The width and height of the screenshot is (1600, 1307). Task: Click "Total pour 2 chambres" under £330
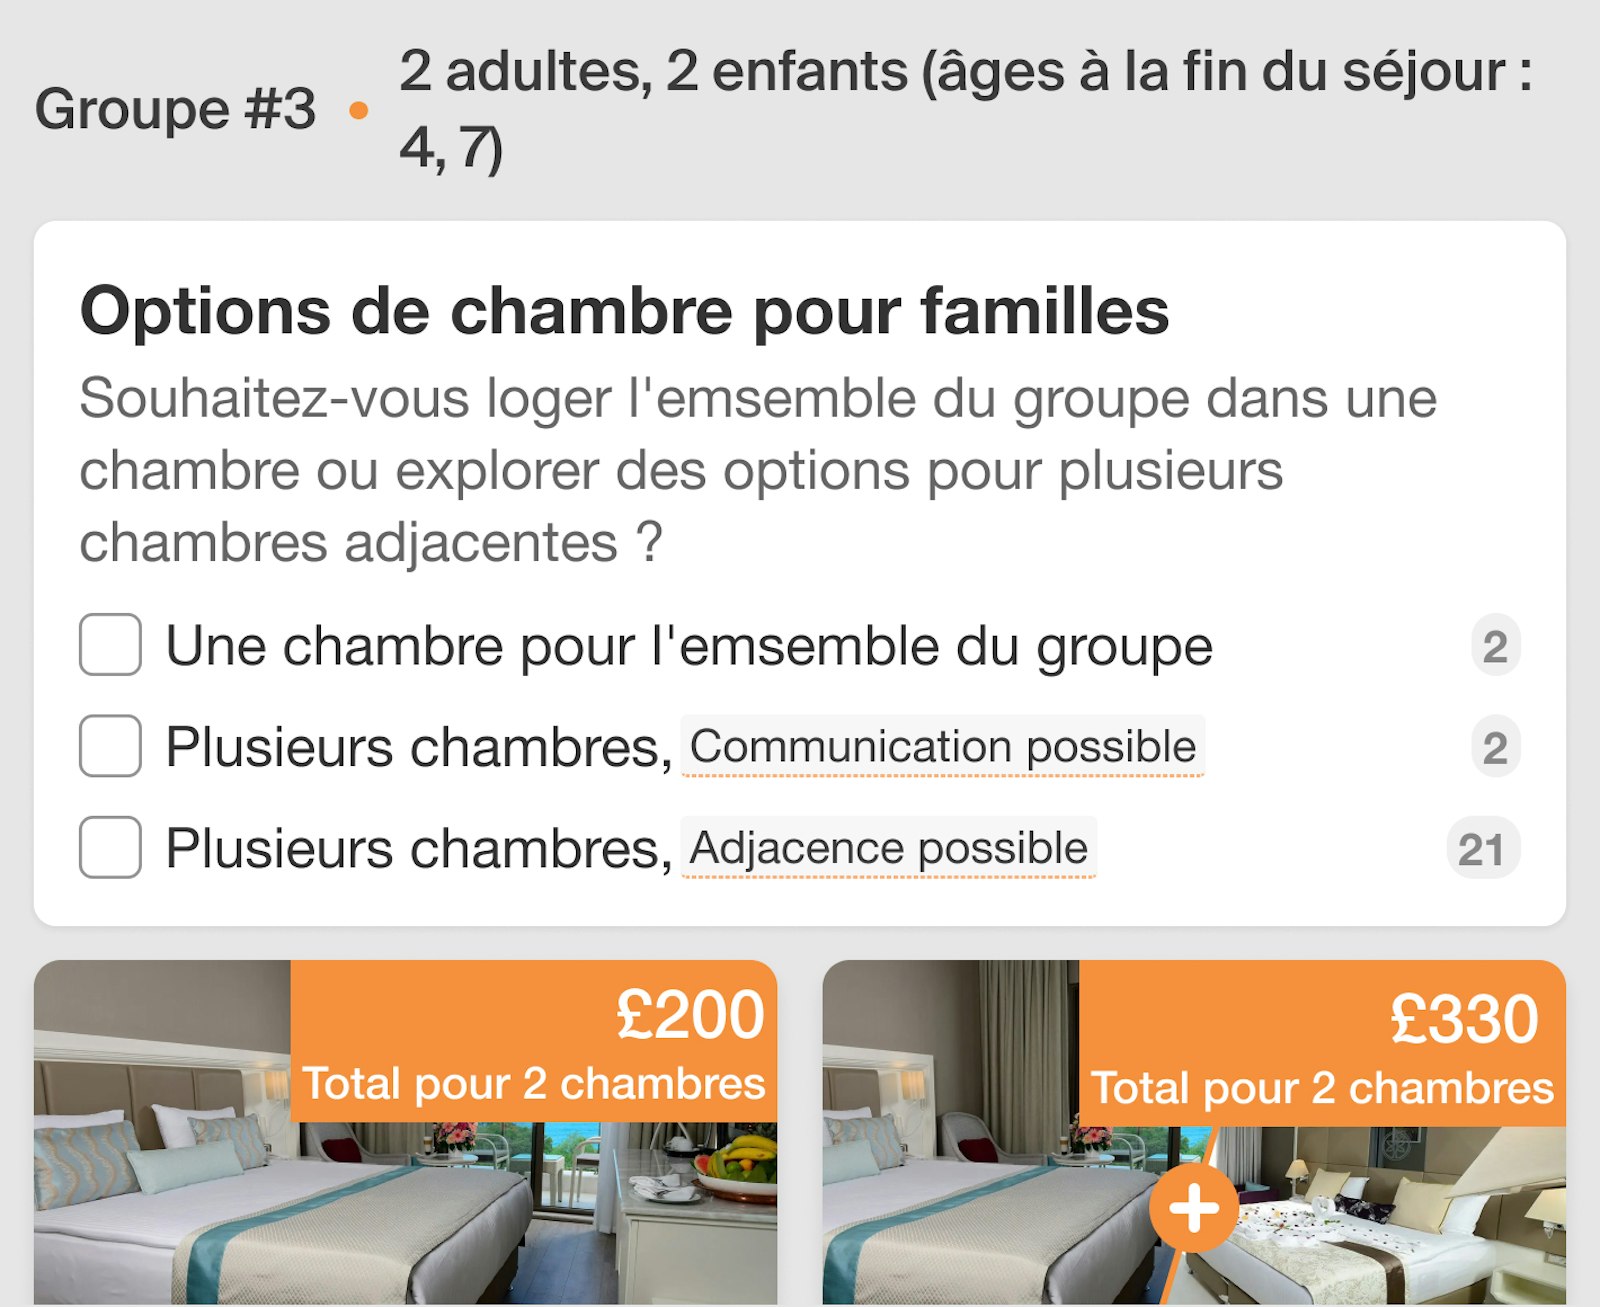pos(1322,1088)
